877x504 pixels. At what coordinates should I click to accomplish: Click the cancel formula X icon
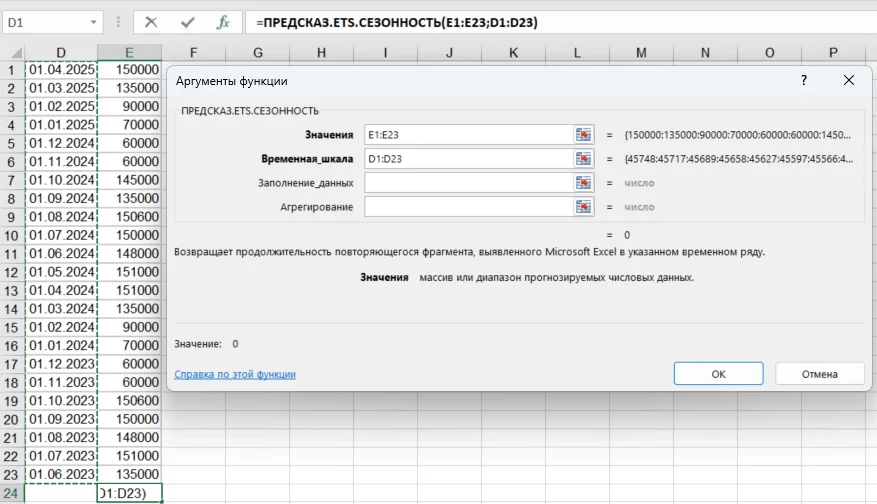point(150,22)
